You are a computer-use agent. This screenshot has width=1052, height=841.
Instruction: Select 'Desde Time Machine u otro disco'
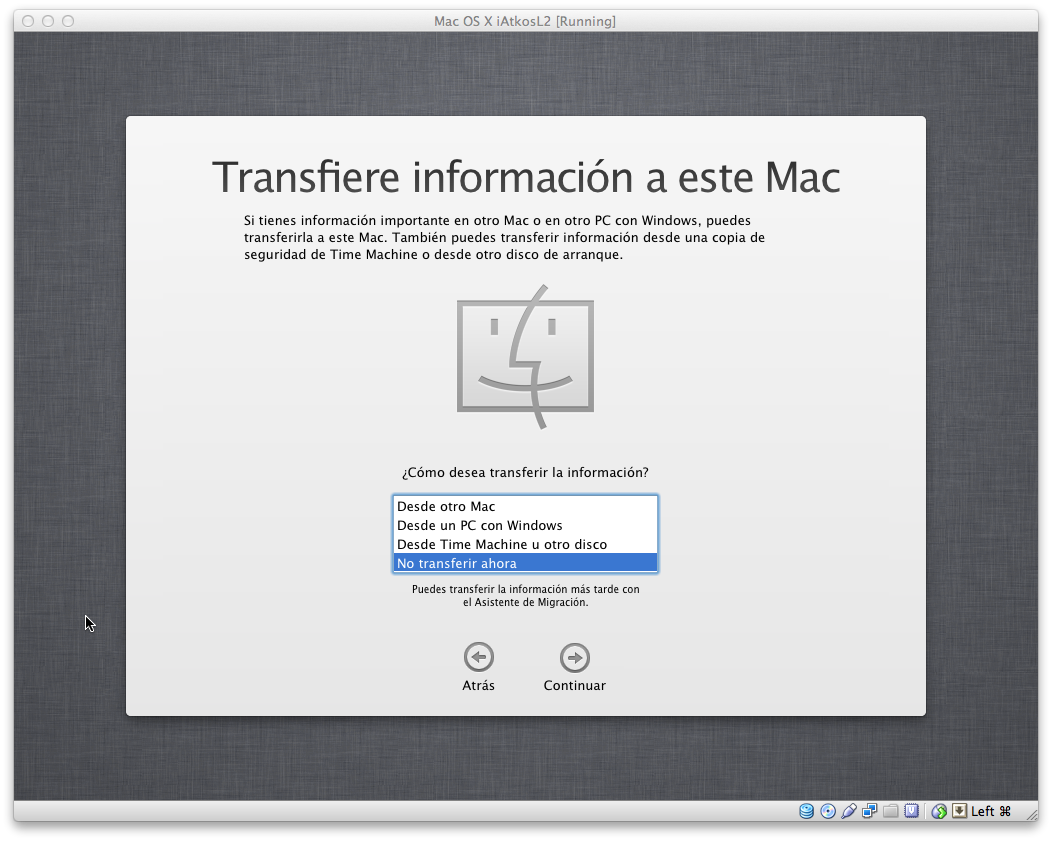coord(525,544)
